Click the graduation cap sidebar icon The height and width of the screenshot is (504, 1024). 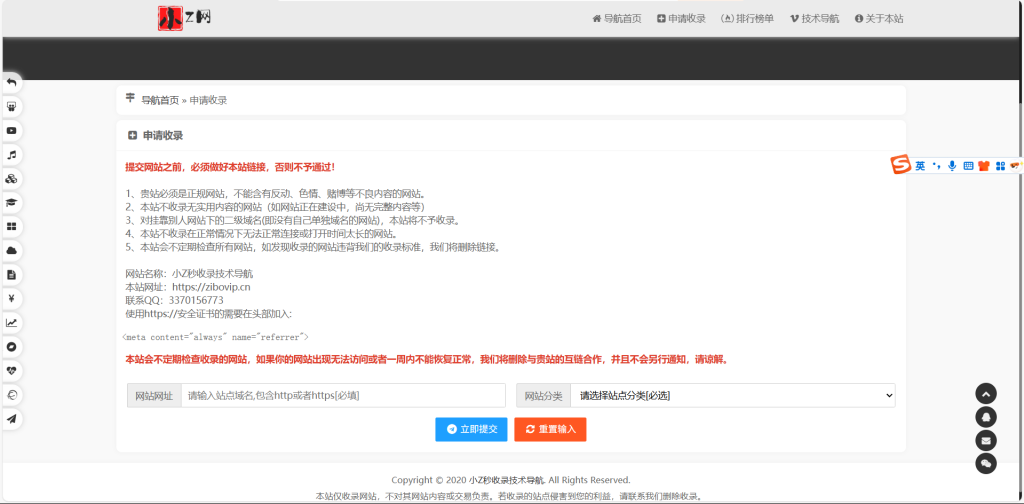click(12, 202)
